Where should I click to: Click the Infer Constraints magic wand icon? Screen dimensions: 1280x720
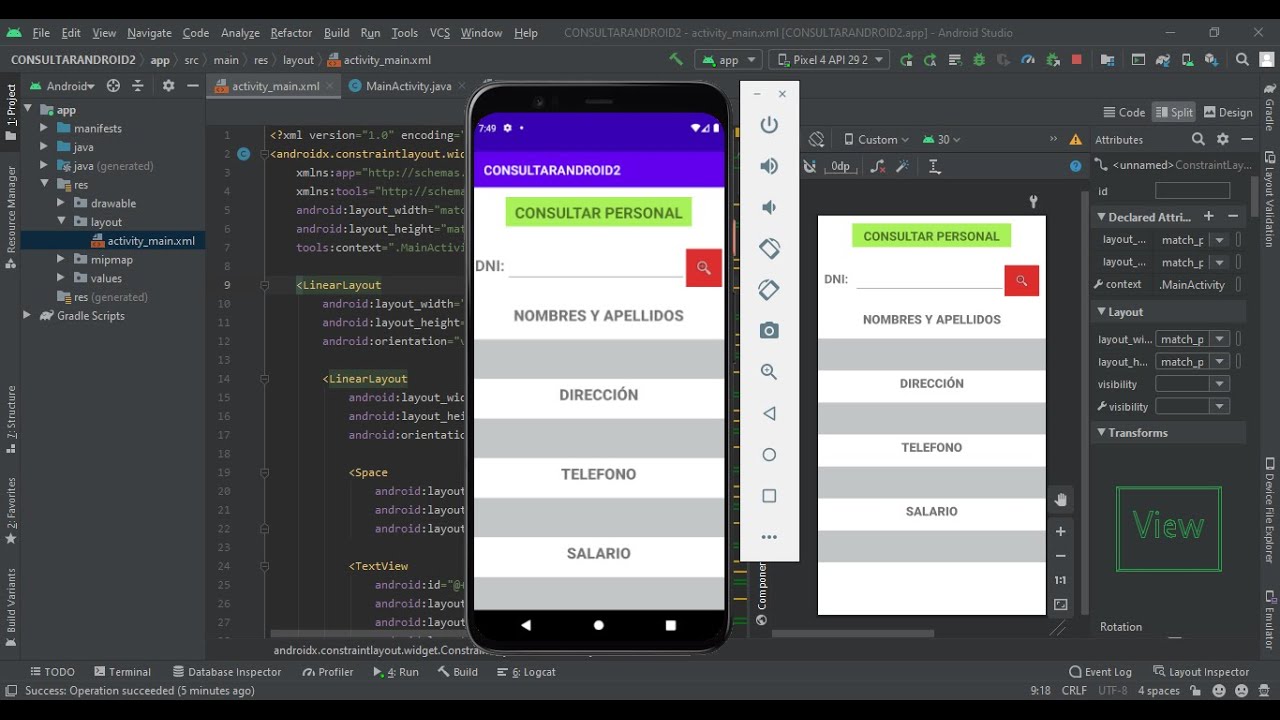[902, 167]
